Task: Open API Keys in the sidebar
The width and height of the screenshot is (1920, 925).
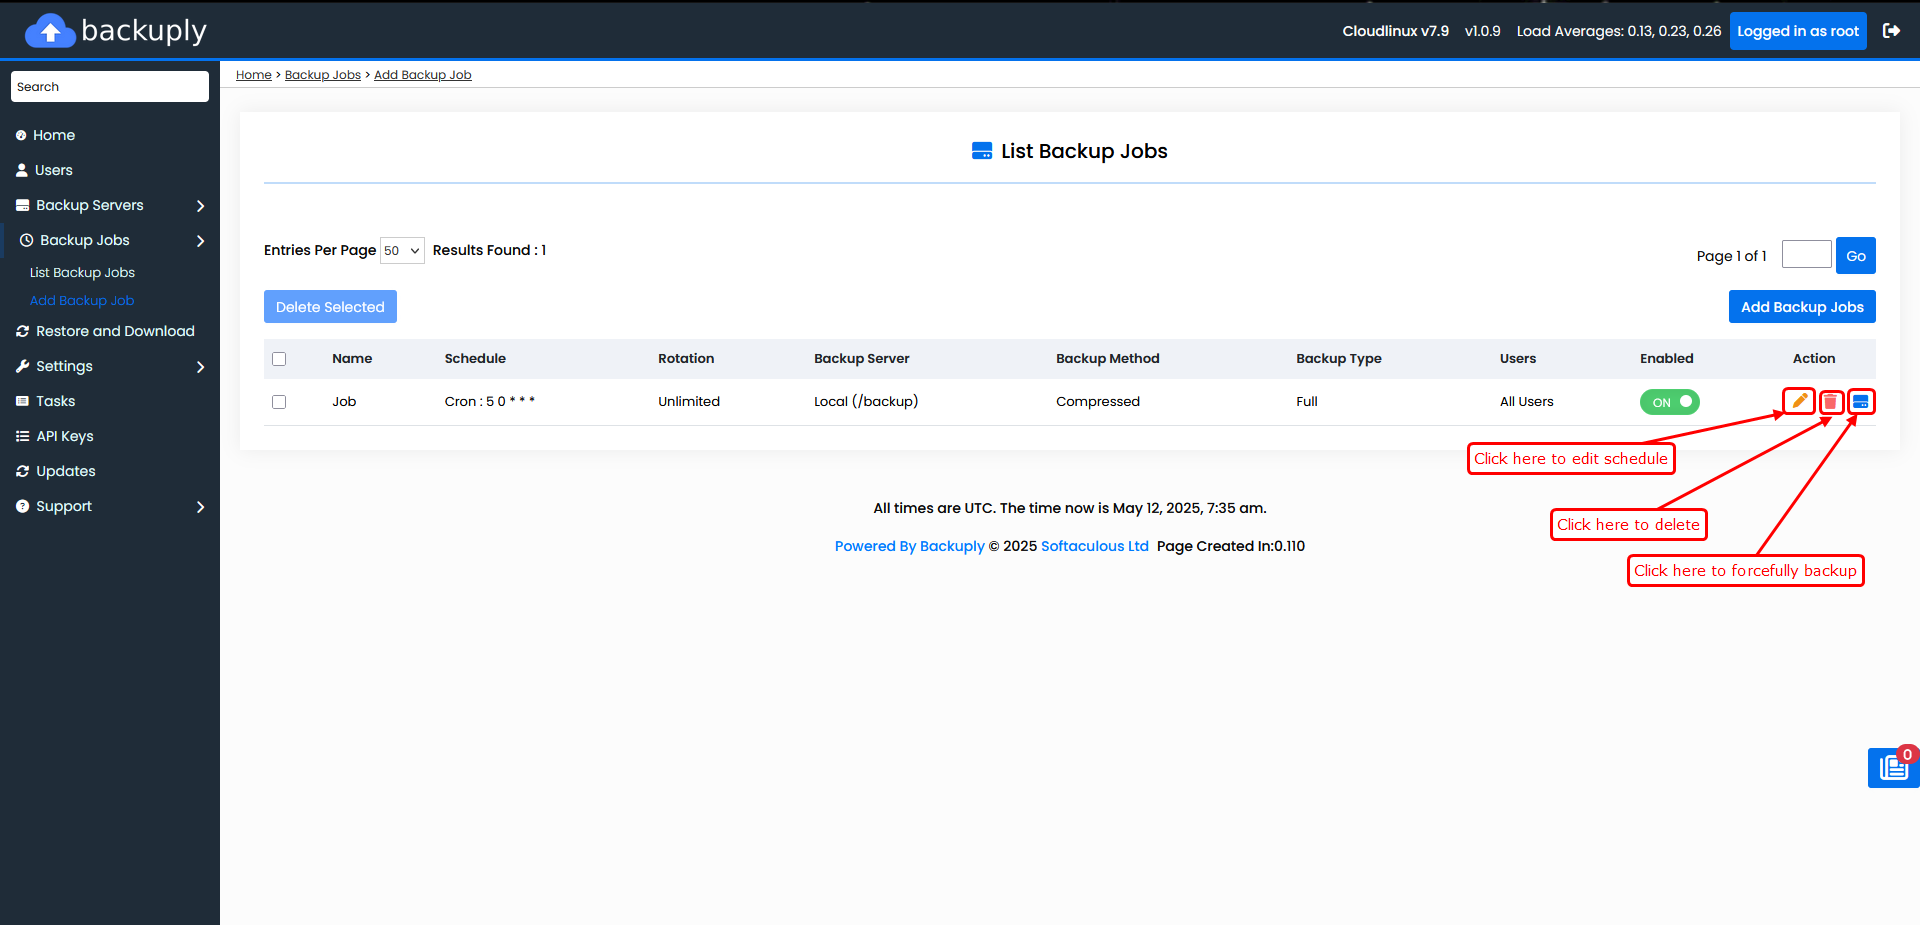Action: 64,436
